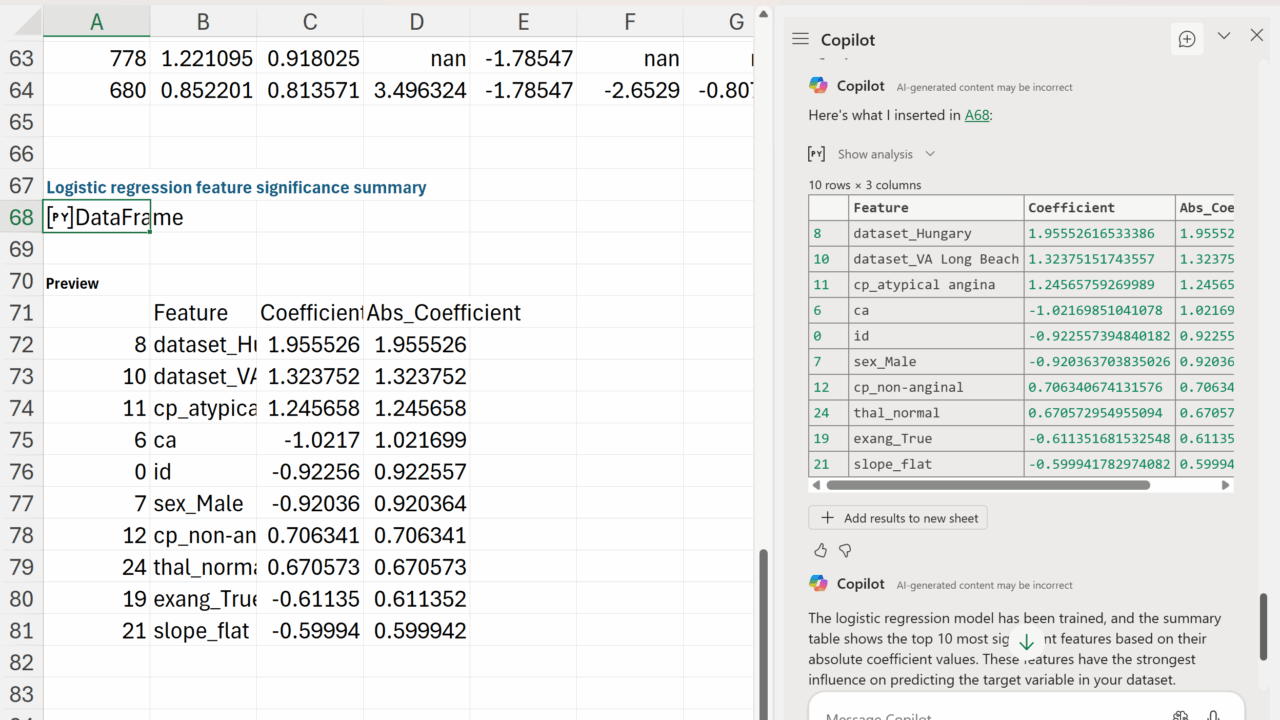
Task: Click Add results to new sheet
Action: click(899, 518)
